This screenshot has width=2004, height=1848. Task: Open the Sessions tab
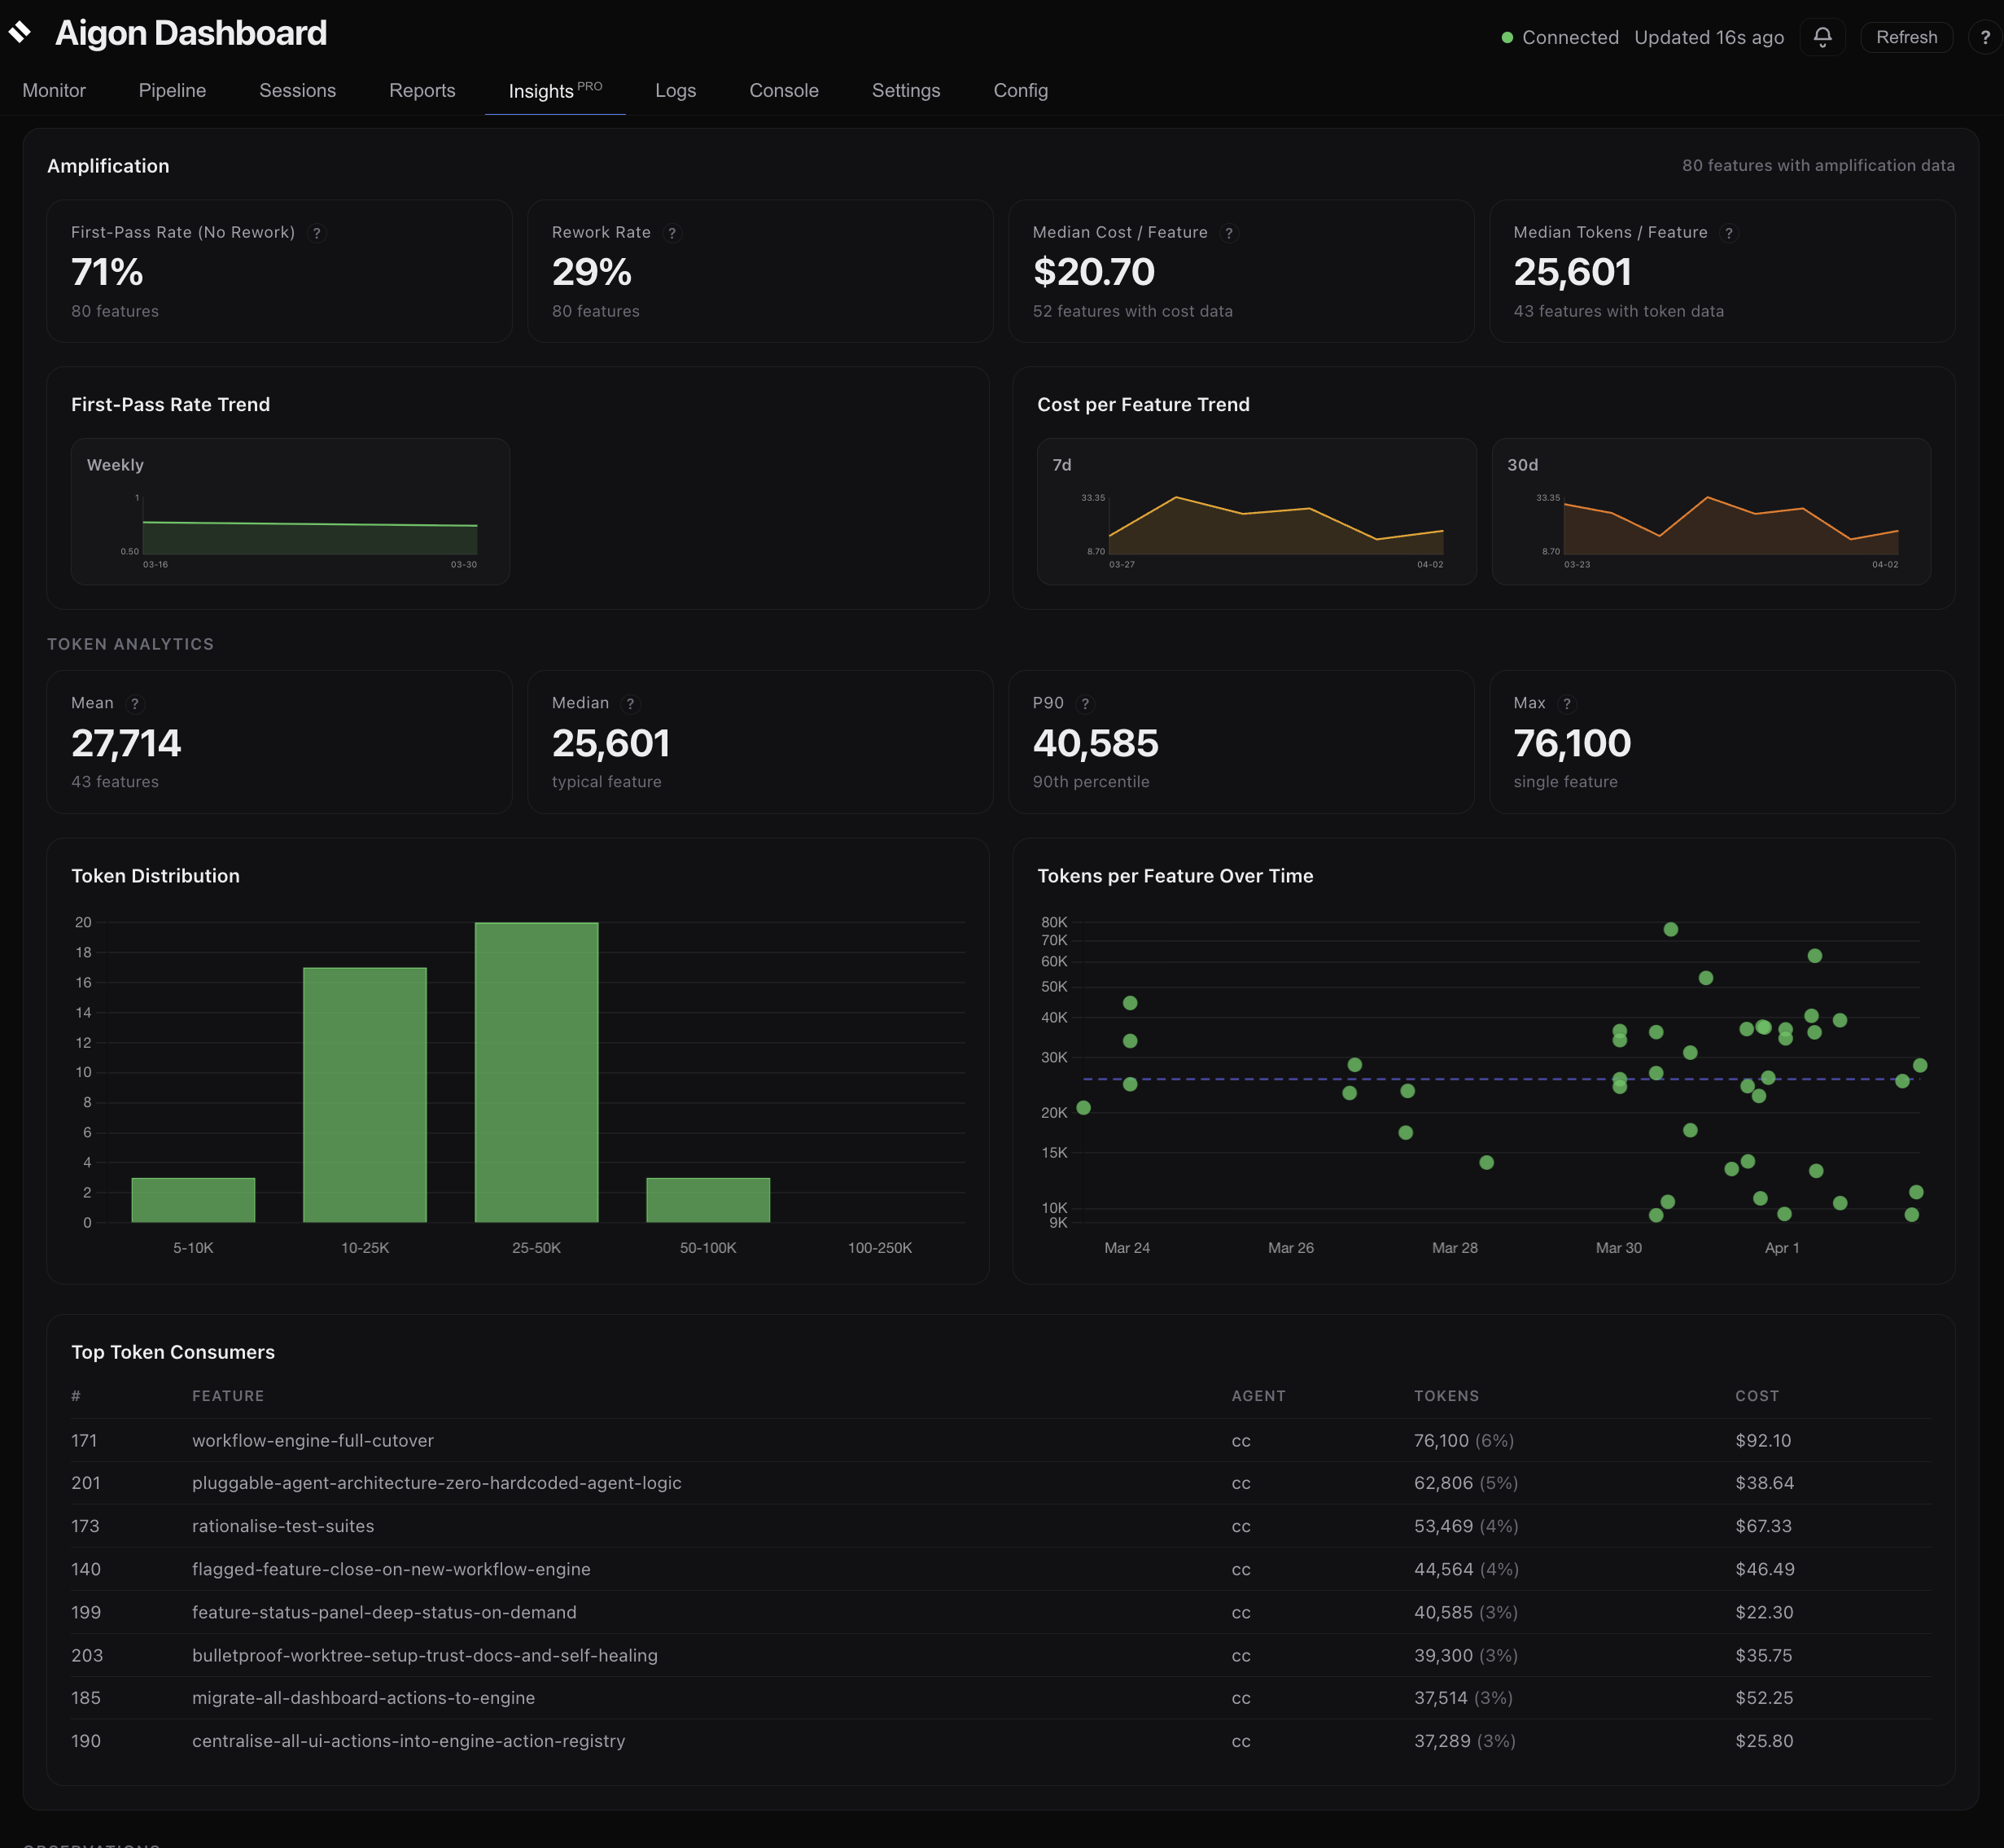pos(297,90)
